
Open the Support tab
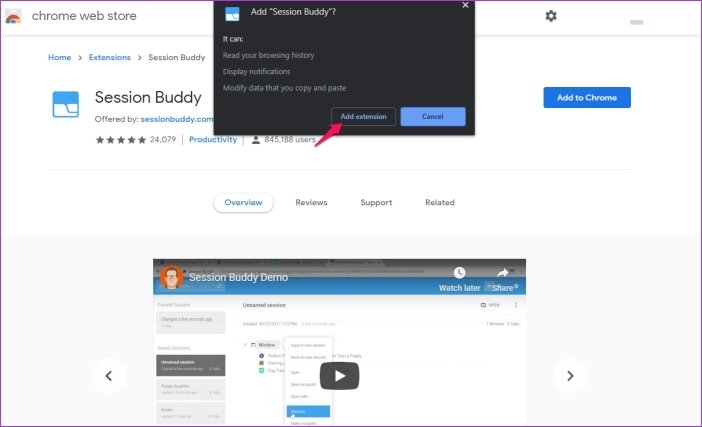376,202
